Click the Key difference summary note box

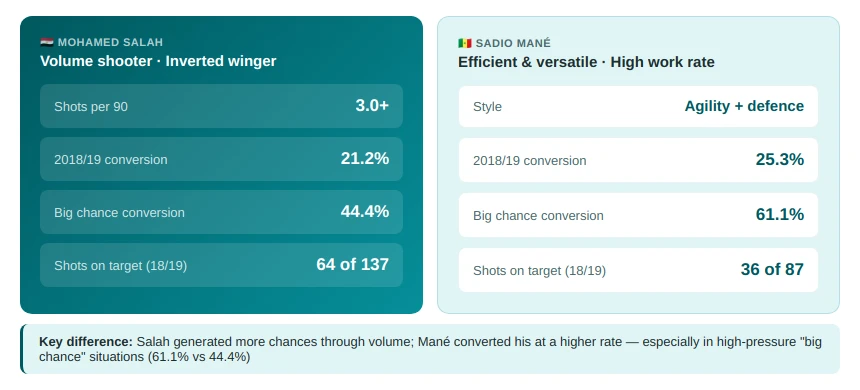[430, 349]
